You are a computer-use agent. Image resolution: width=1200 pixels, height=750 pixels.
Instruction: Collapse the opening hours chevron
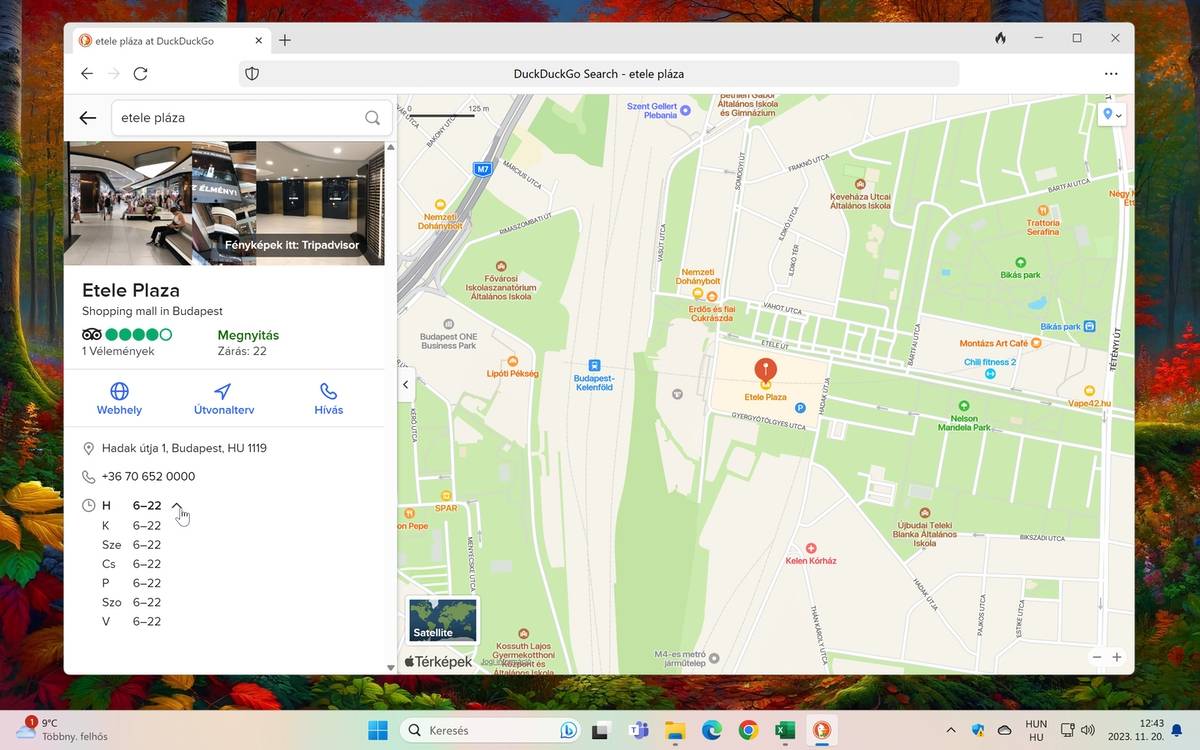[177, 506]
